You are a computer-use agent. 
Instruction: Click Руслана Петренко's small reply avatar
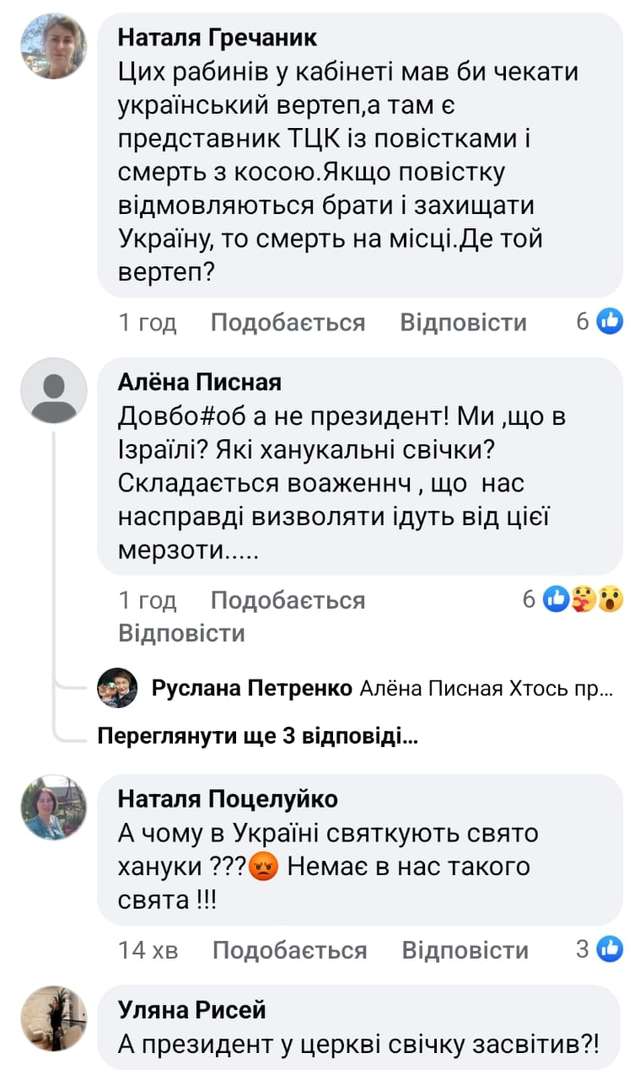117,688
